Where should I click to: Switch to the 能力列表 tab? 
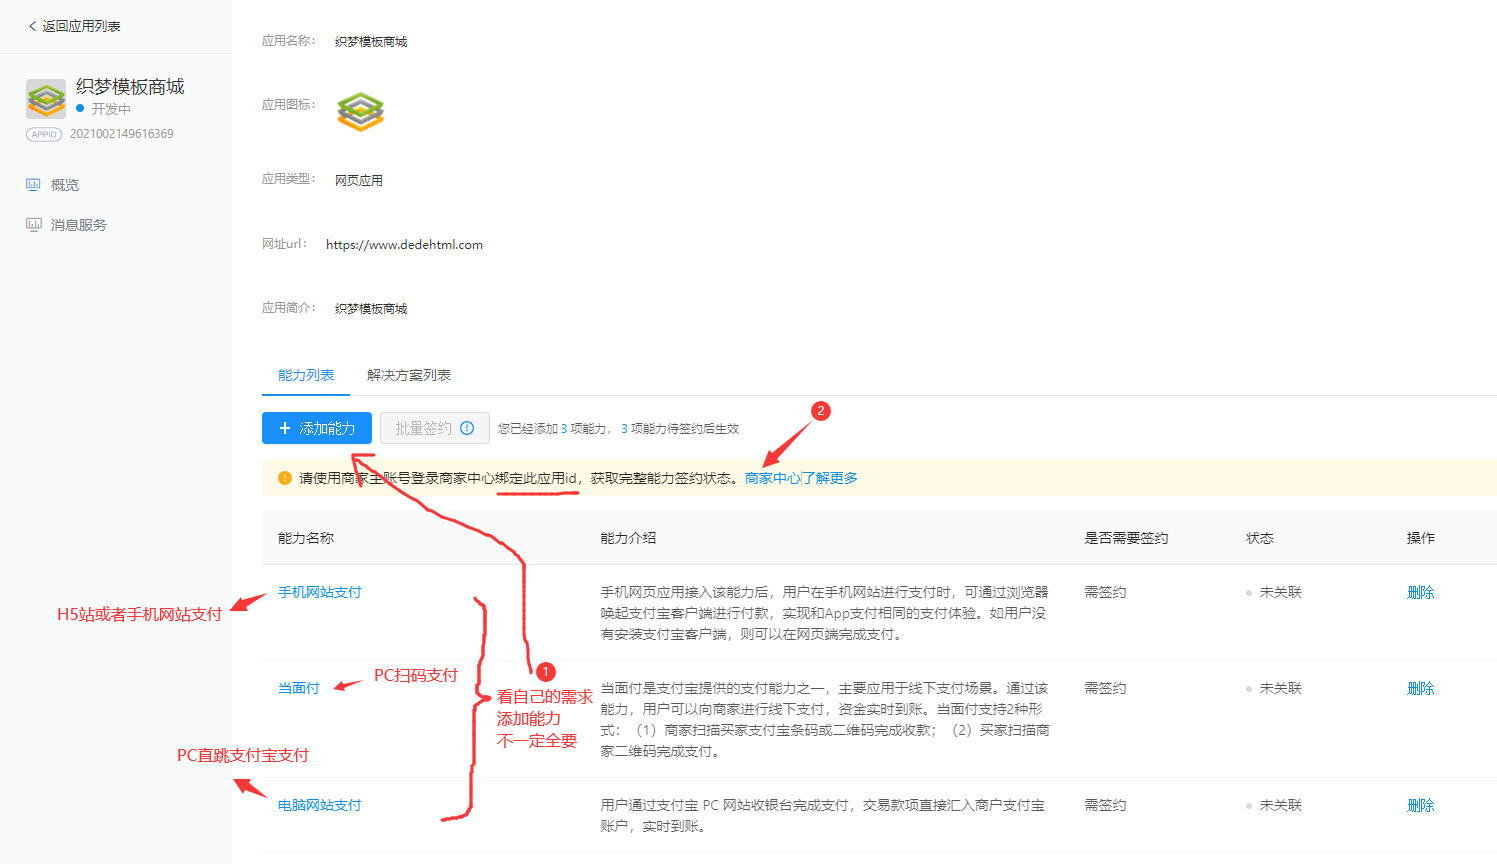point(306,375)
